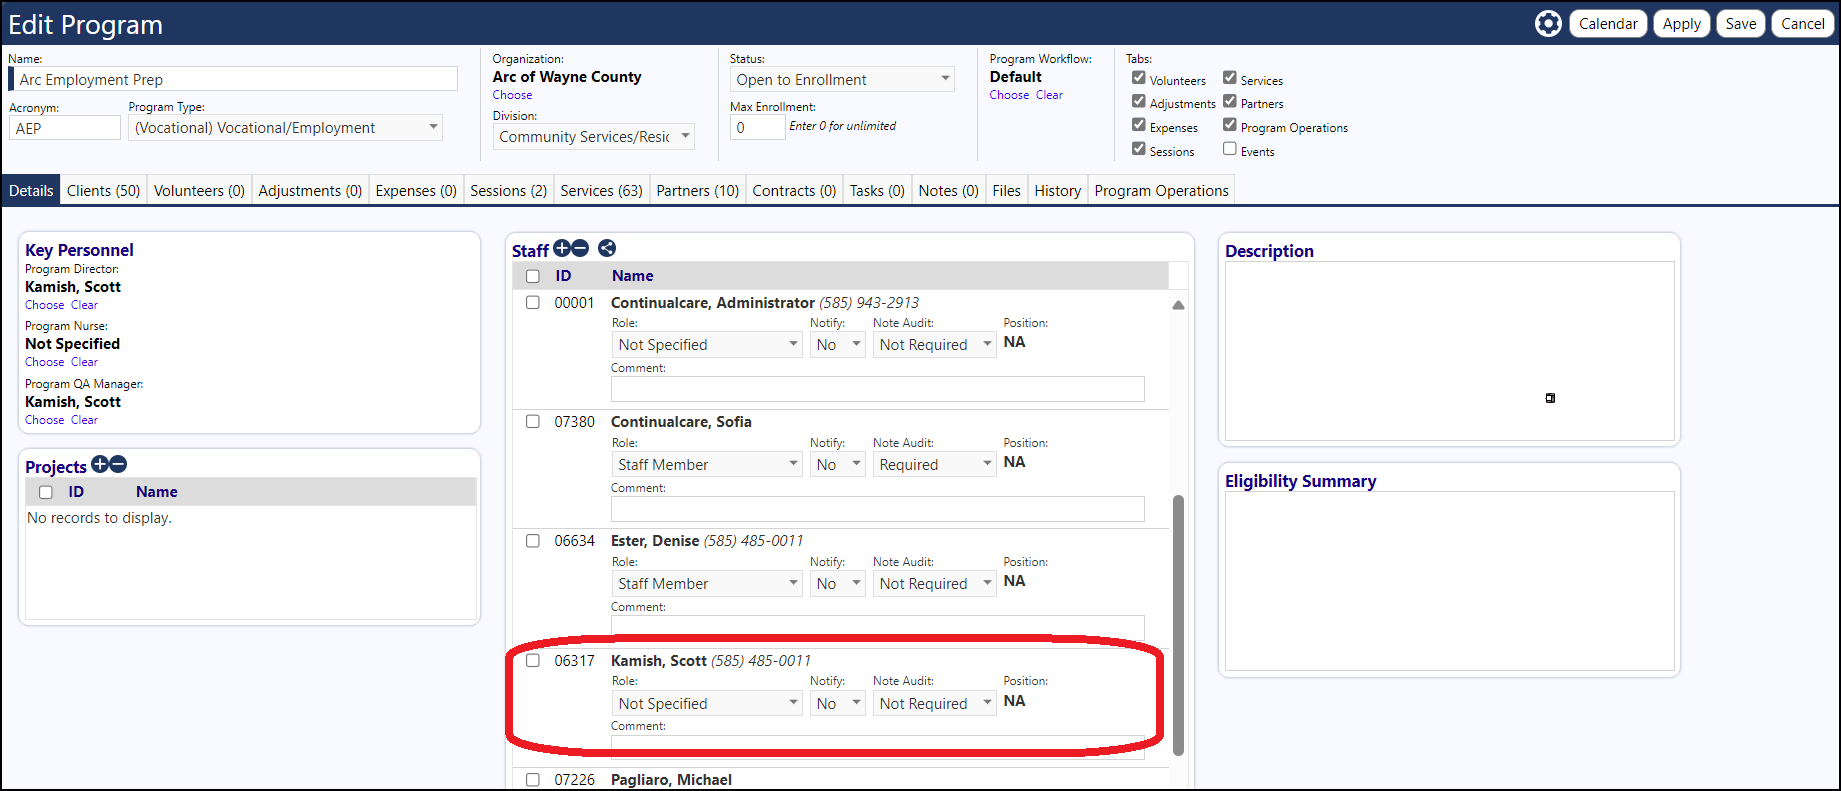Open Role dropdown for Continualcare, Administrator
The height and width of the screenshot is (791, 1841).
707,345
